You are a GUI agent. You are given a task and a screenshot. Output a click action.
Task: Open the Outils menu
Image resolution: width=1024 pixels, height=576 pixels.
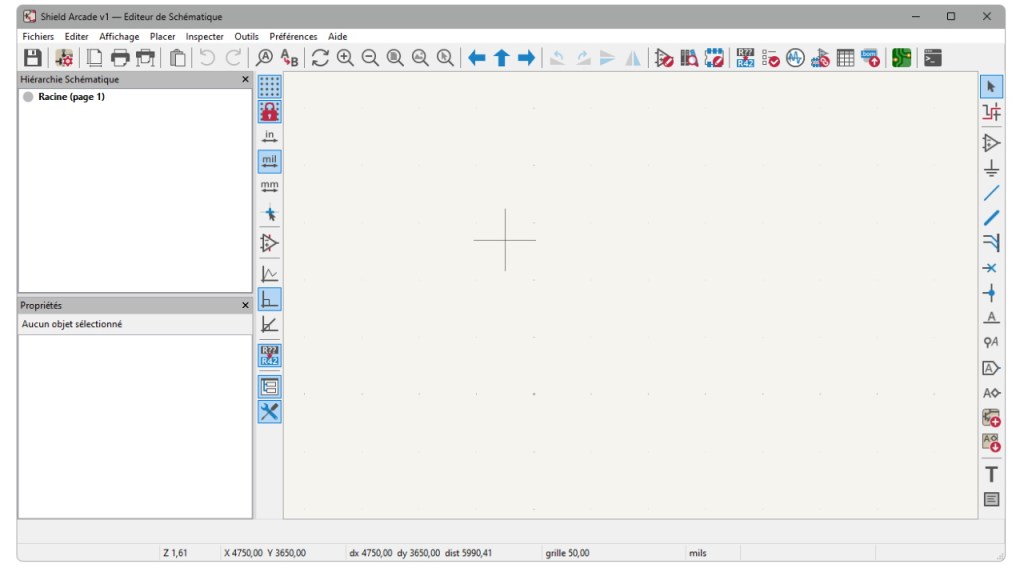tap(245, 36)
